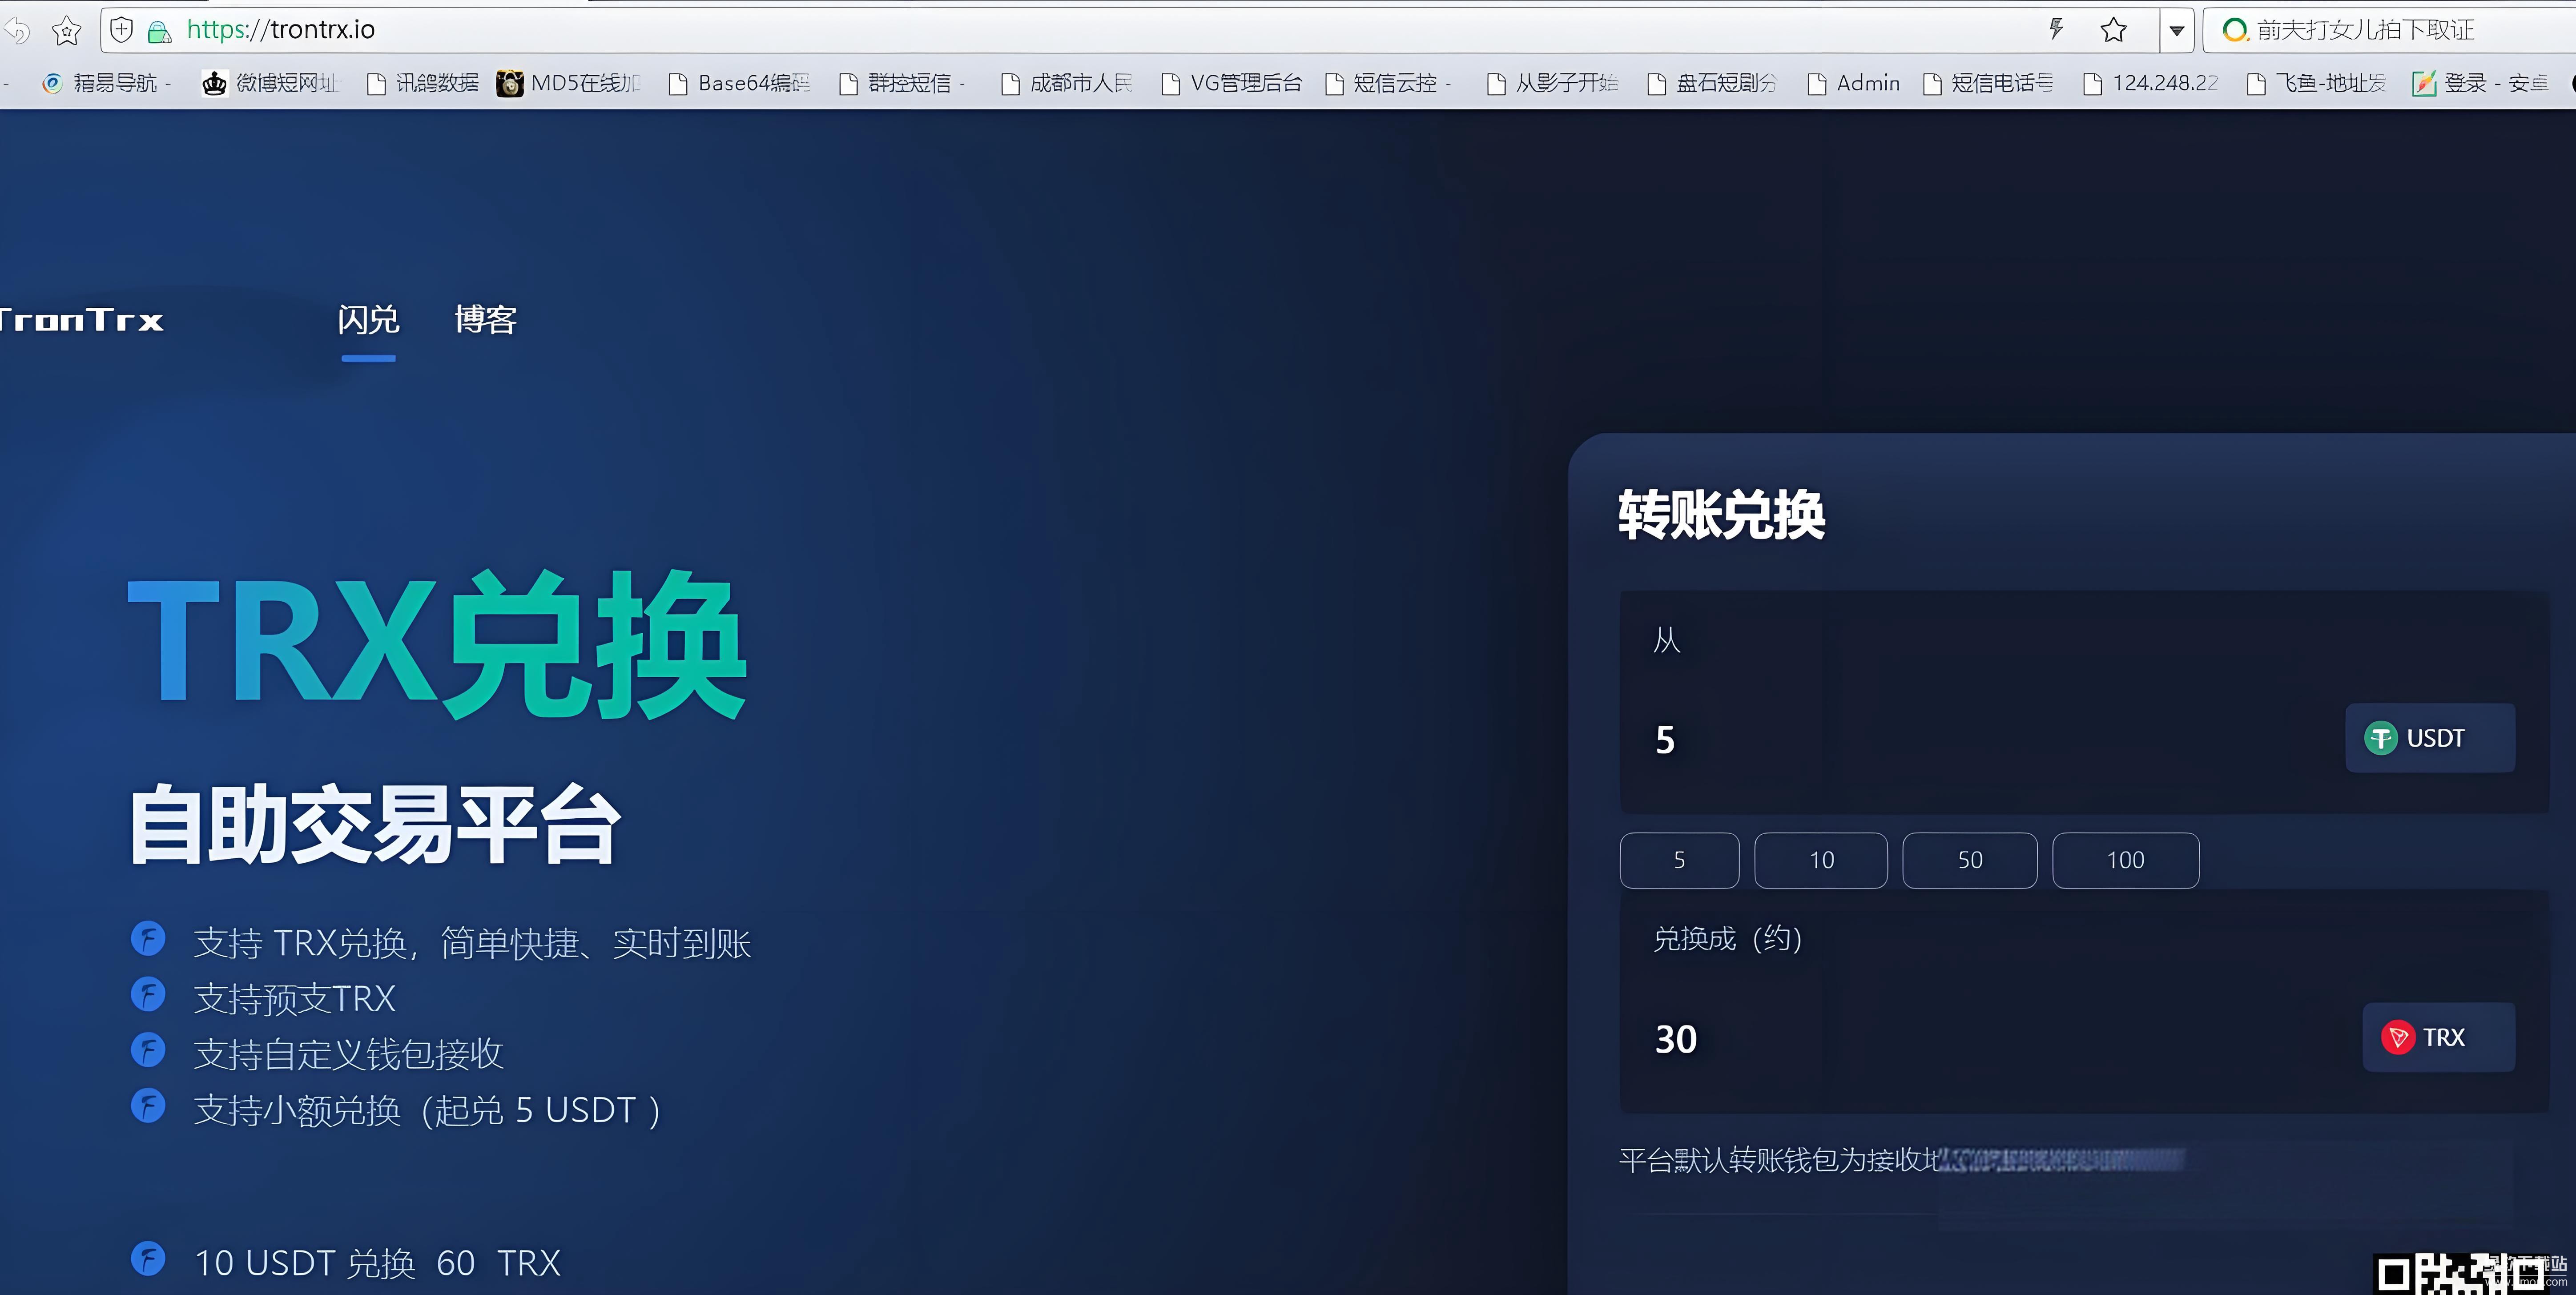Open the USDT currency selector

(x=2430, y=738)
